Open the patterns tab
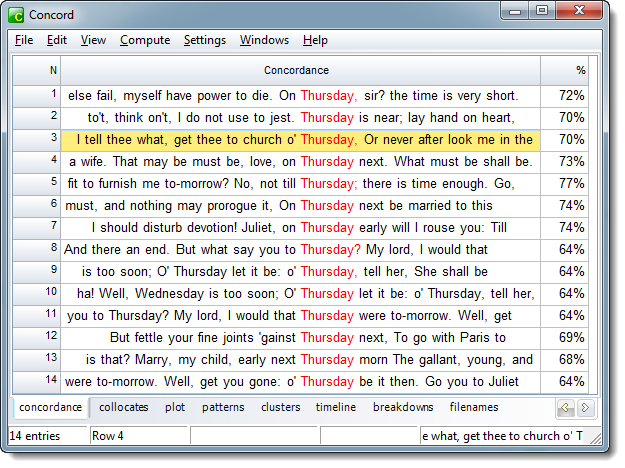Screen dimensions: 625x468 (223, 407)
